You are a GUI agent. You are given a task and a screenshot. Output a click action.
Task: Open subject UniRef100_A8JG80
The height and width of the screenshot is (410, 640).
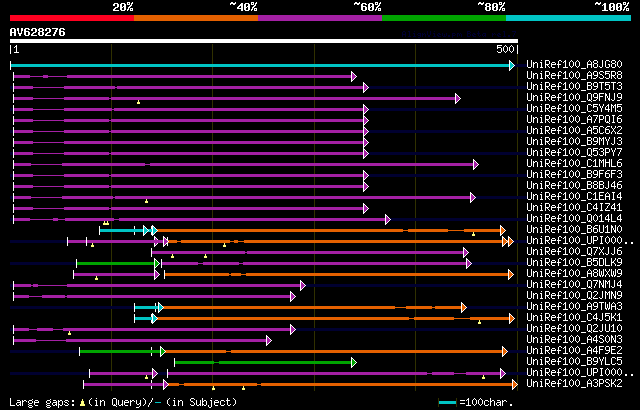[x=574, y=64]
